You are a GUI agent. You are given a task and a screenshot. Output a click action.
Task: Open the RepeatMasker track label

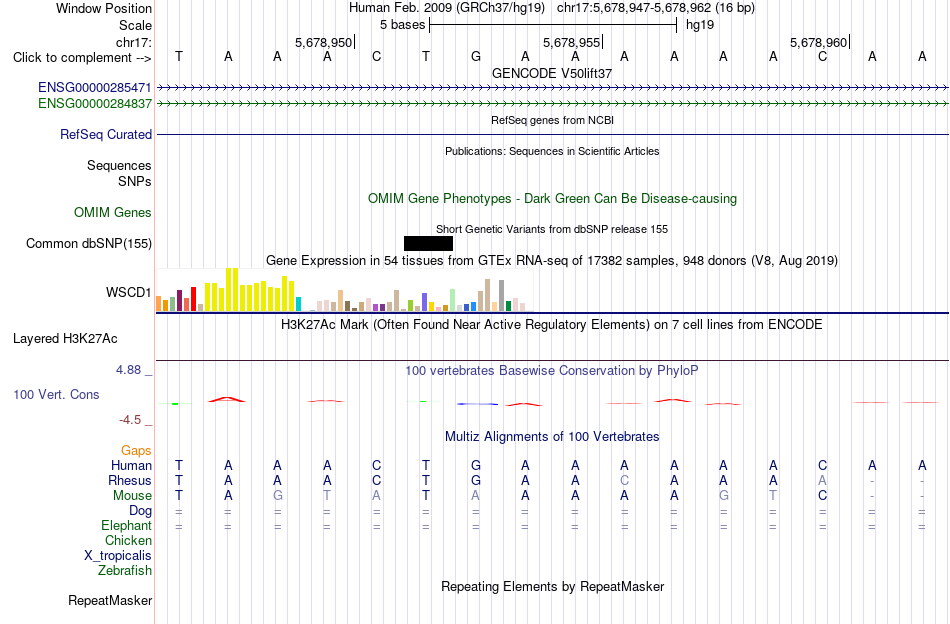coord(110,600)
